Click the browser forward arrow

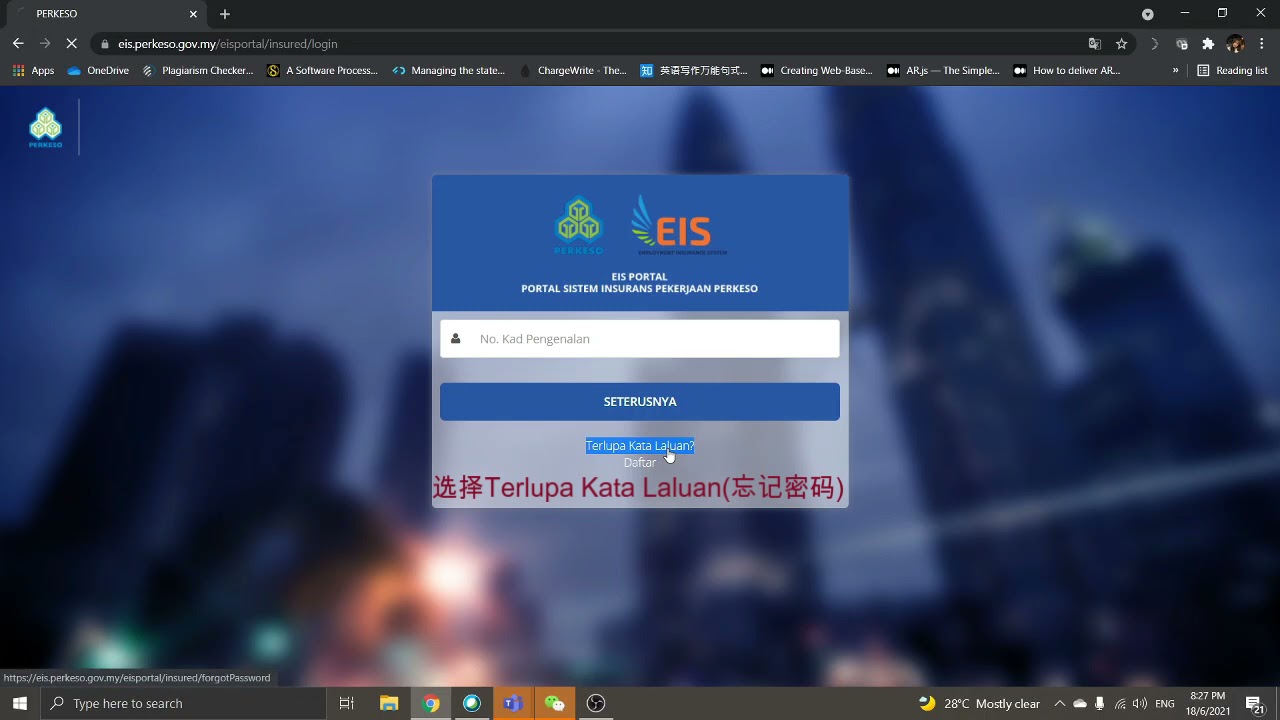45,44
